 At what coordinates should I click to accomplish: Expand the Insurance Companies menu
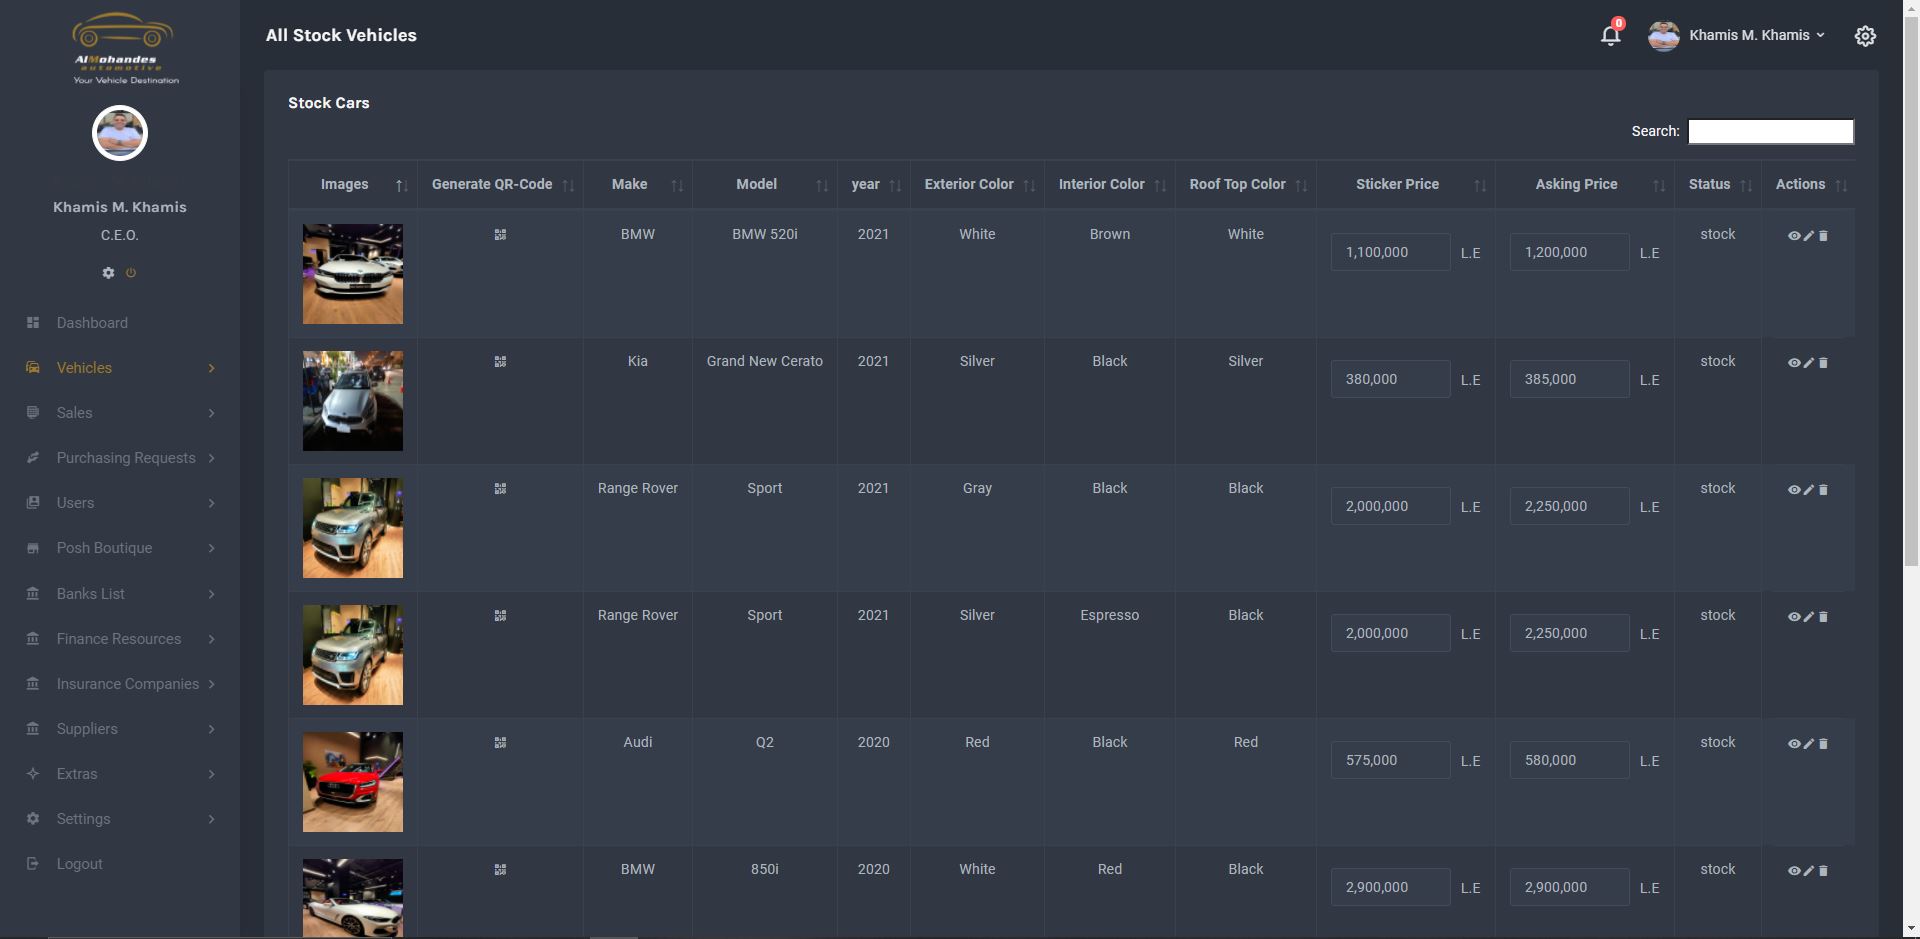click(120, 684)
